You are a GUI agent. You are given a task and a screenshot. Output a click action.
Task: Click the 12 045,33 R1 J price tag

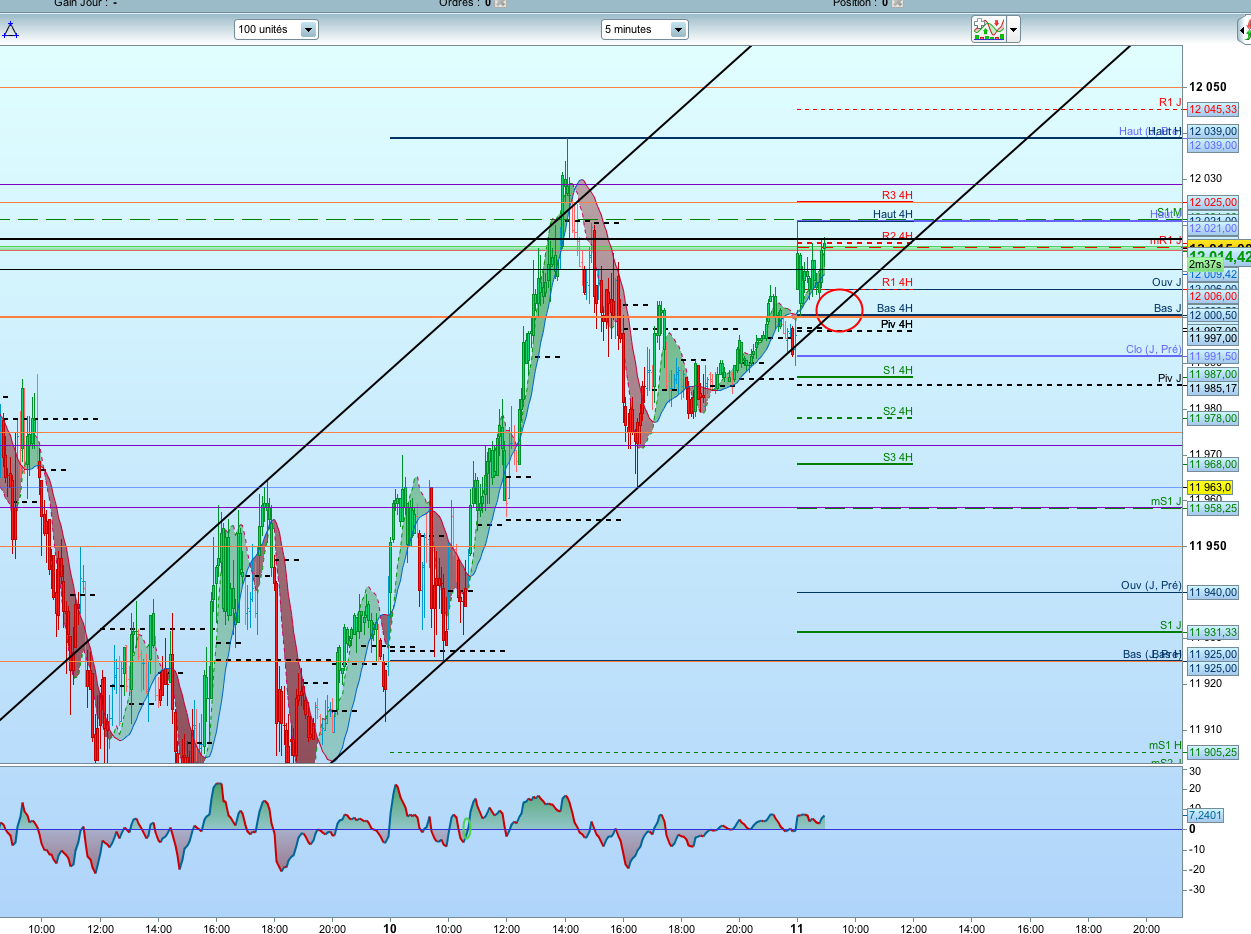click(1212, 109)
